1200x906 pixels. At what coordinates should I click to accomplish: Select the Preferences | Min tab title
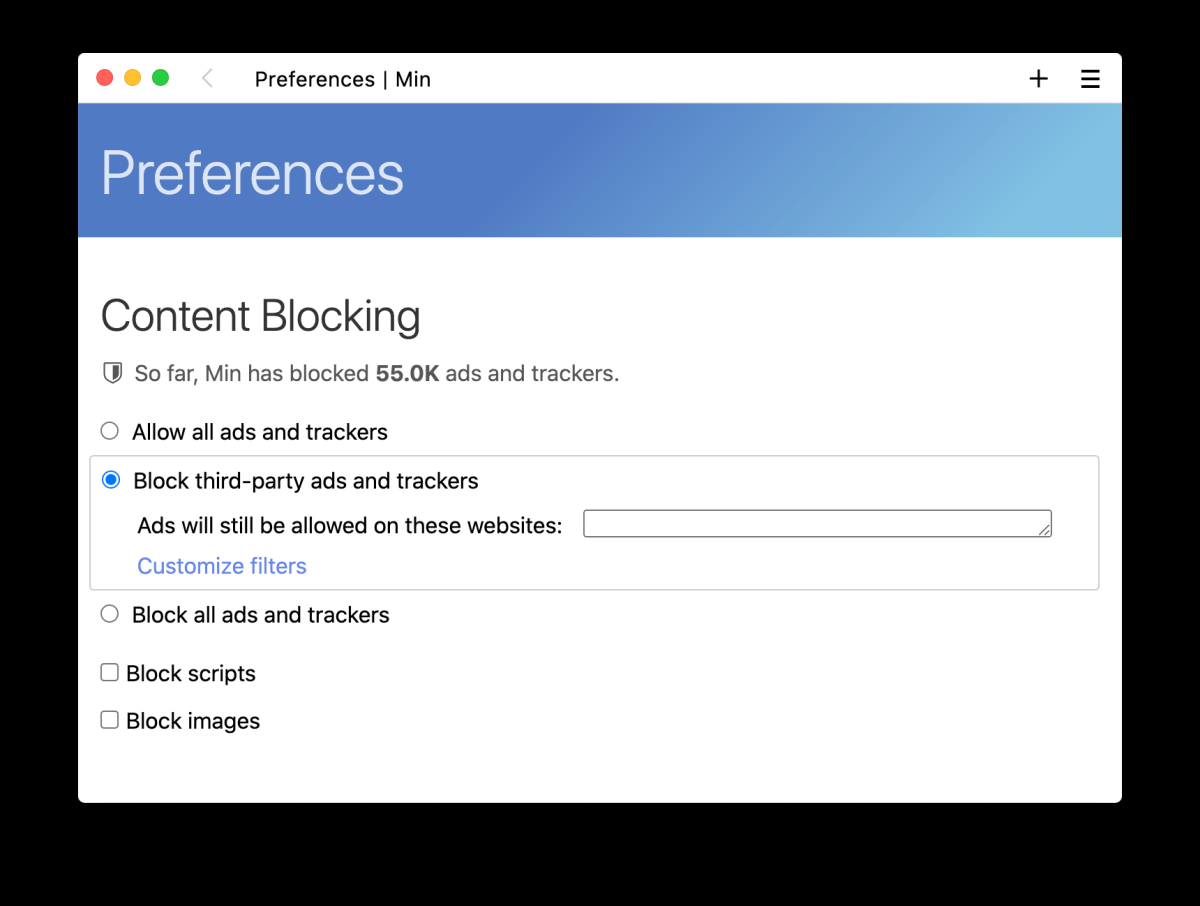pos(343,79)
